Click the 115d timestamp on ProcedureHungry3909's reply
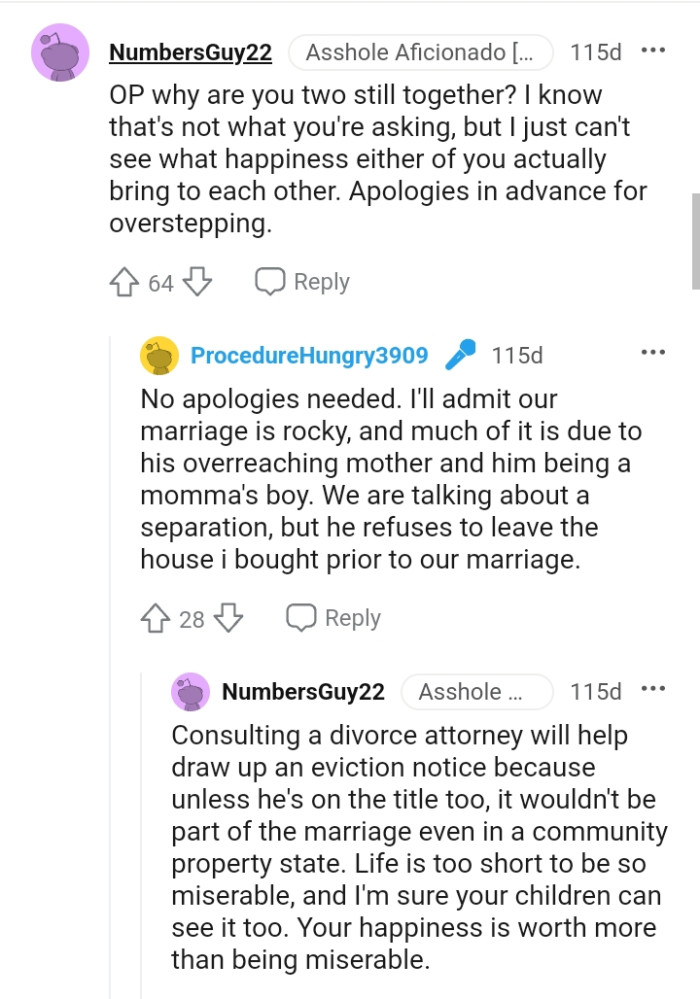This screenshot has height=999, width=700. click(517, 356)
